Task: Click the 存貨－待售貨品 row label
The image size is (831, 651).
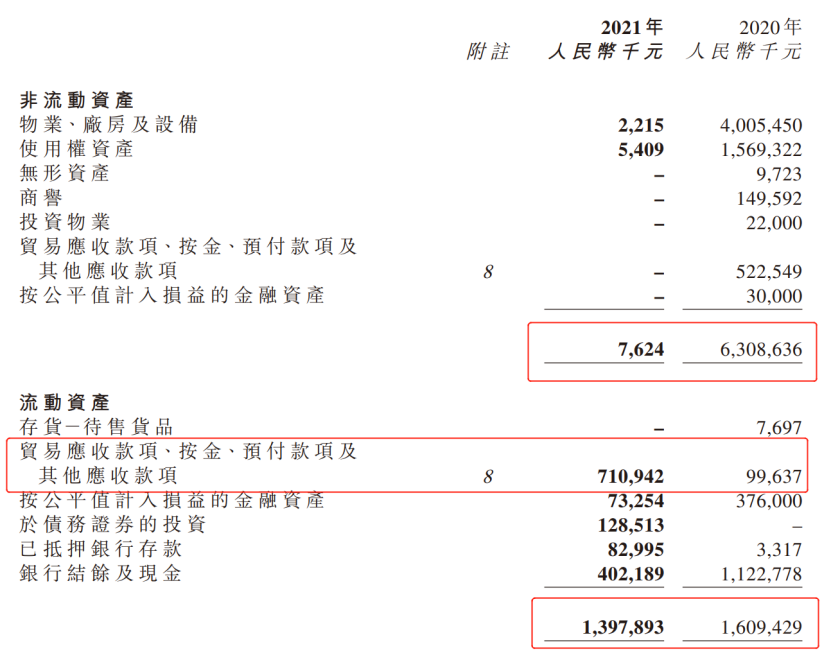Action: coord(98,427)
